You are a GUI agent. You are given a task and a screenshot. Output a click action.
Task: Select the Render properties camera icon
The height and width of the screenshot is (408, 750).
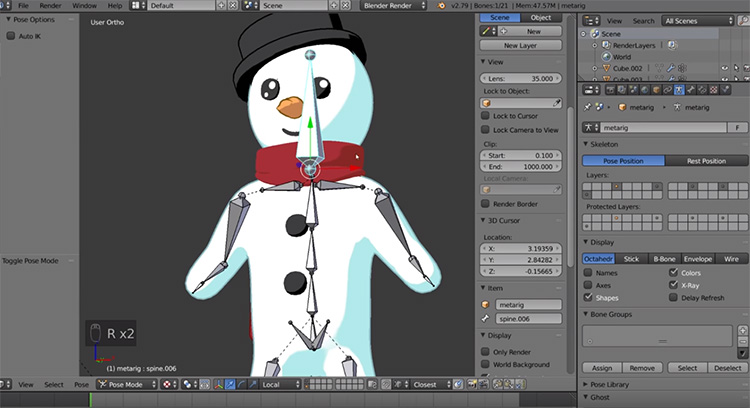point(610,90)
